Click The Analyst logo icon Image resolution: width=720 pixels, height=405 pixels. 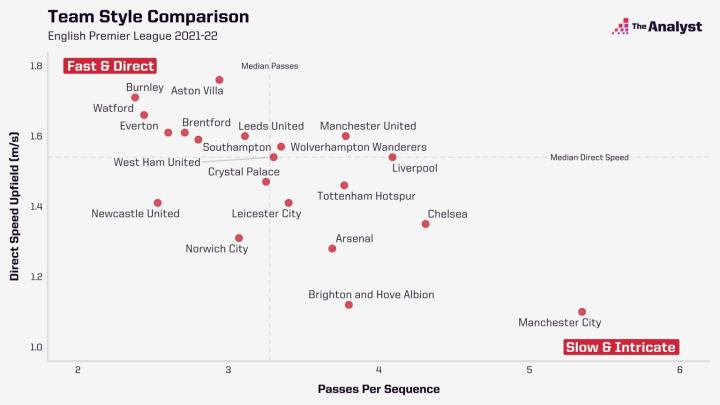pyautogui.click(x=620, y=26)
